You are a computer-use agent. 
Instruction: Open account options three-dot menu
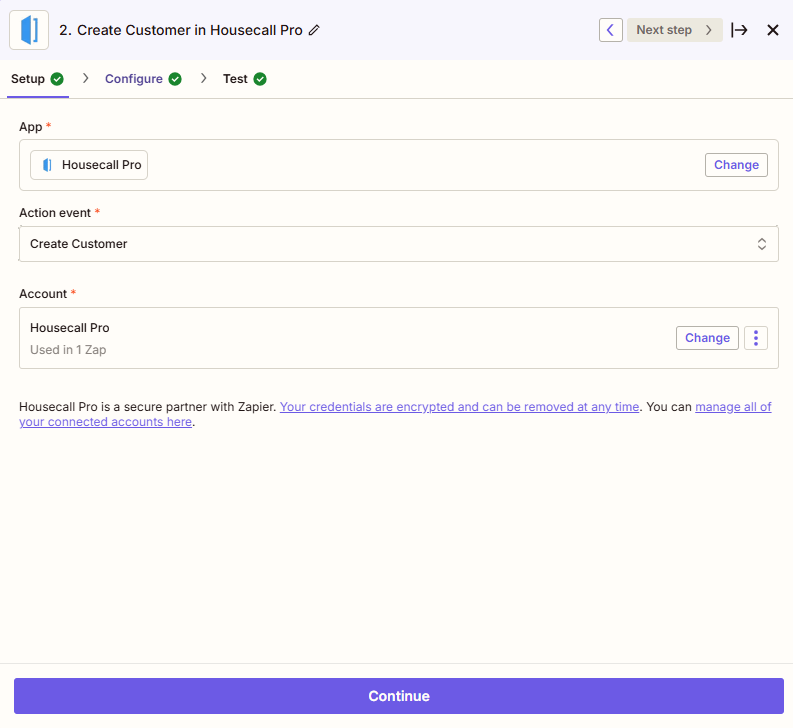point(756,338)
